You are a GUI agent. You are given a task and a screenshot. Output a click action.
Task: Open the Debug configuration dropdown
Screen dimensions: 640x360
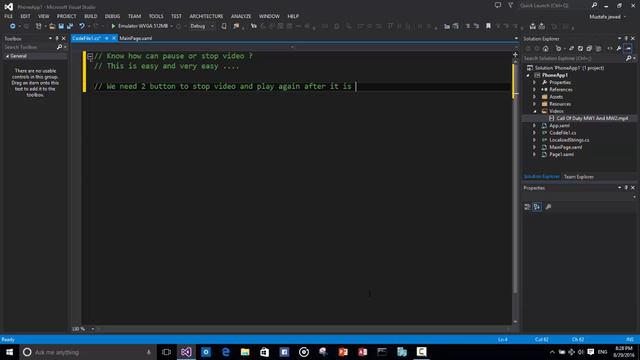click(212, 26)
